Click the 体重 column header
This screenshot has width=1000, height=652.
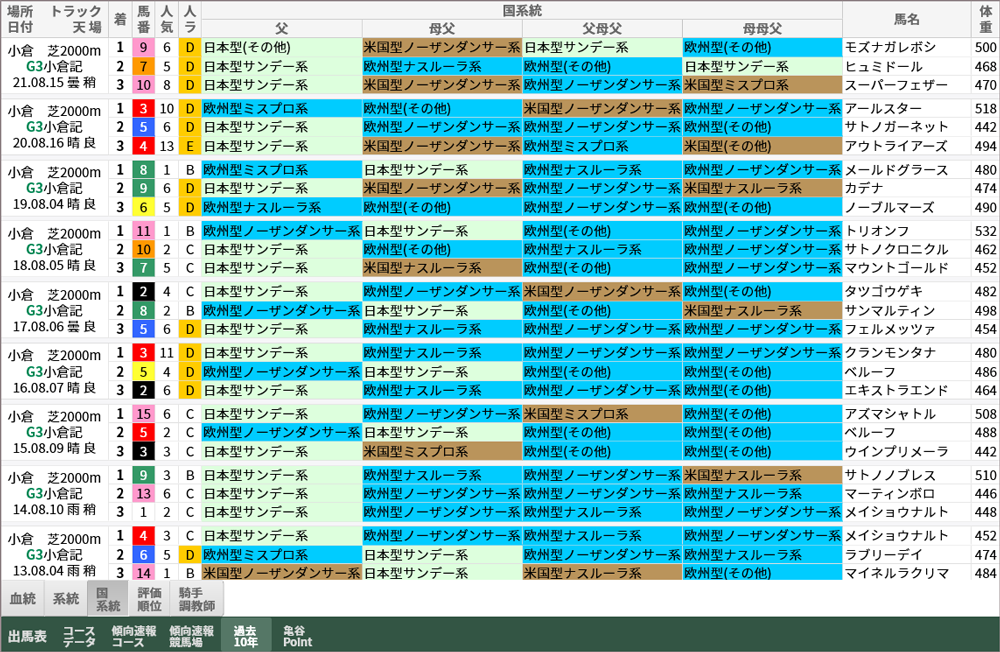click(x=985, y=19)
